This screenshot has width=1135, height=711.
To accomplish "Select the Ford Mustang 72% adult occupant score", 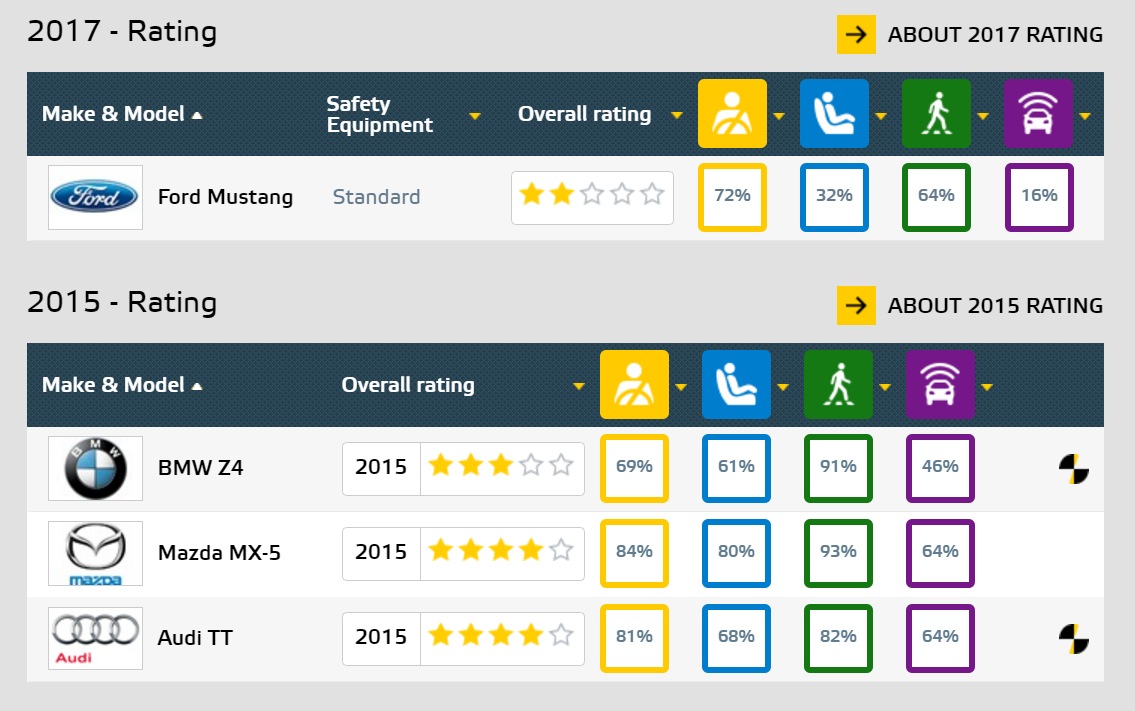I will pos(732,197).
